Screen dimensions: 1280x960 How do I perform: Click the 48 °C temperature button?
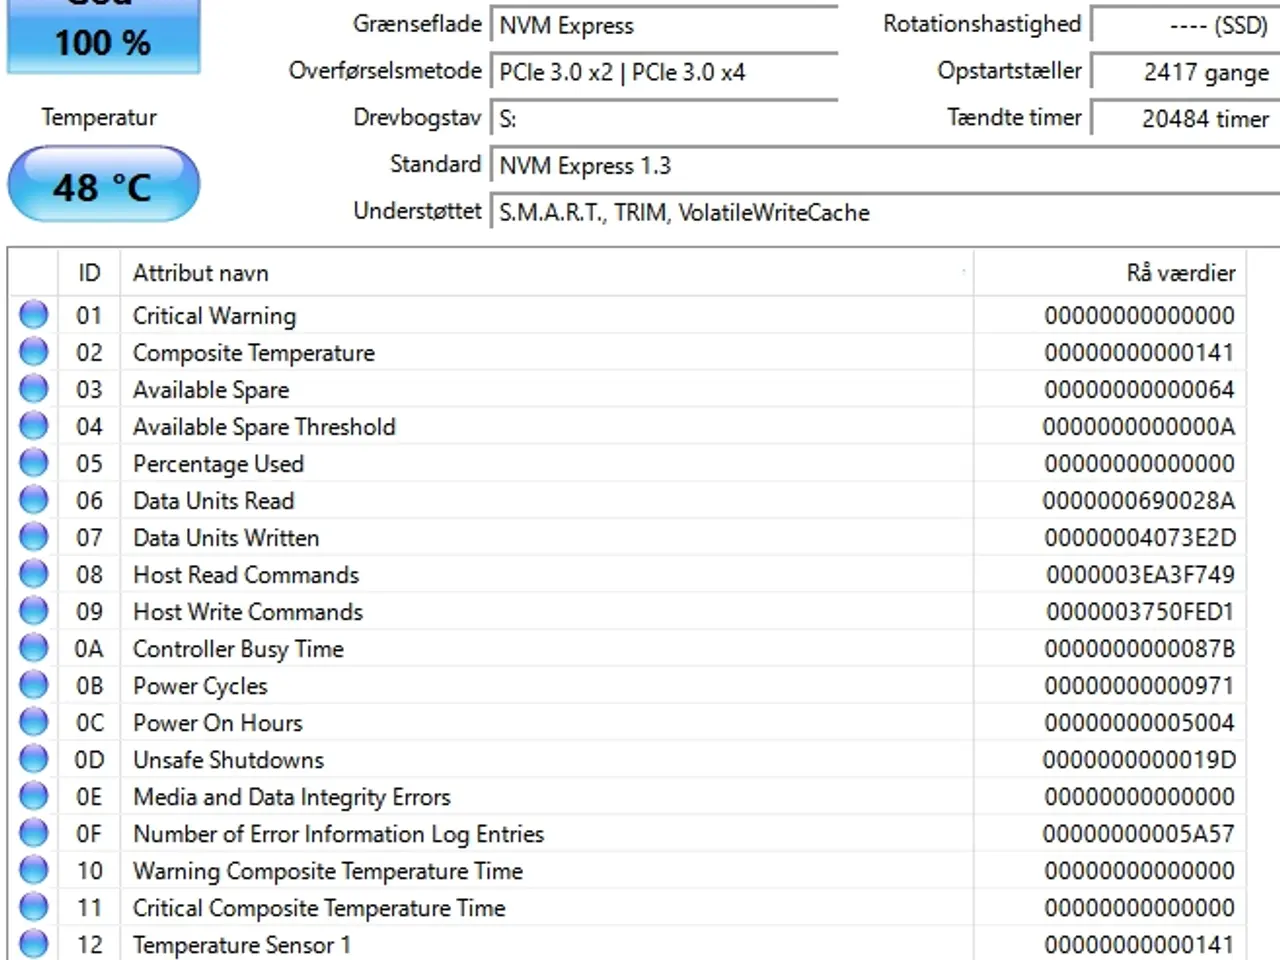click(104, 185)
